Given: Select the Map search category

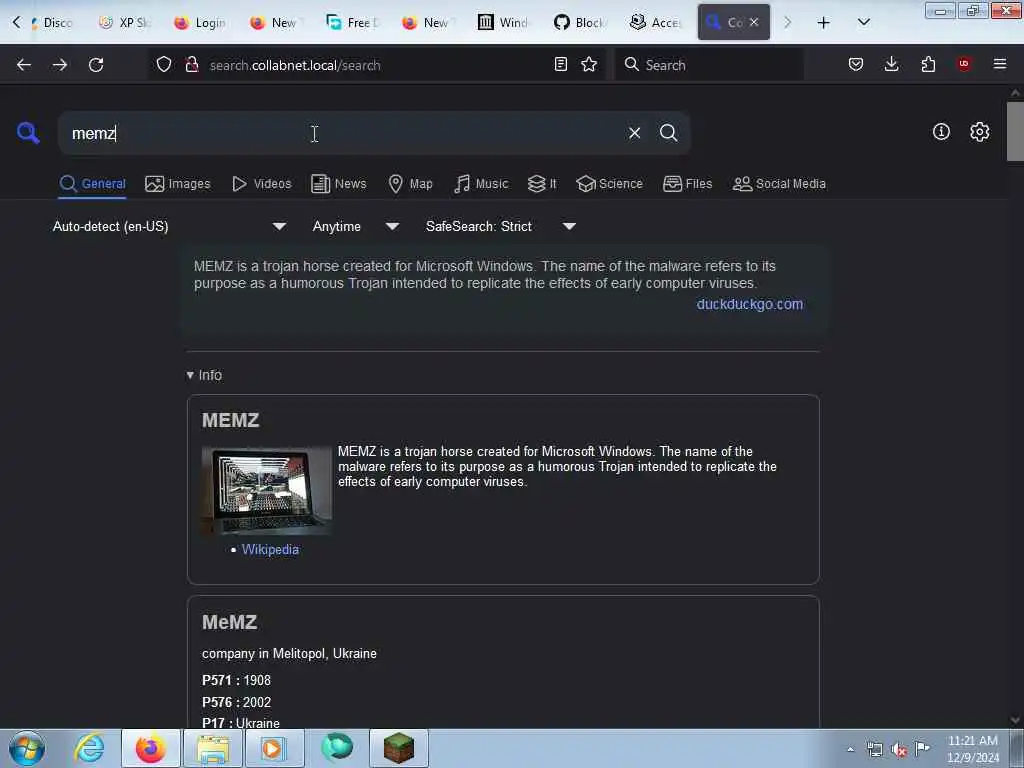Looking at the screenshot, I should click(410, 184).
